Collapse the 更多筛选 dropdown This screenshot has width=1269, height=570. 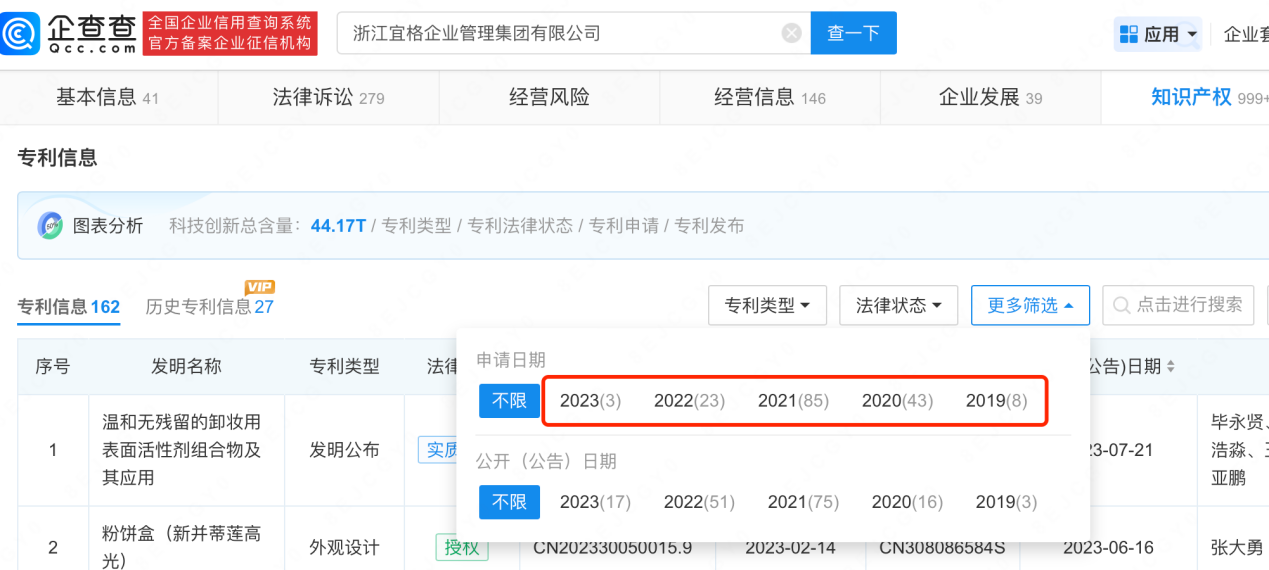tap(1030, 306)
